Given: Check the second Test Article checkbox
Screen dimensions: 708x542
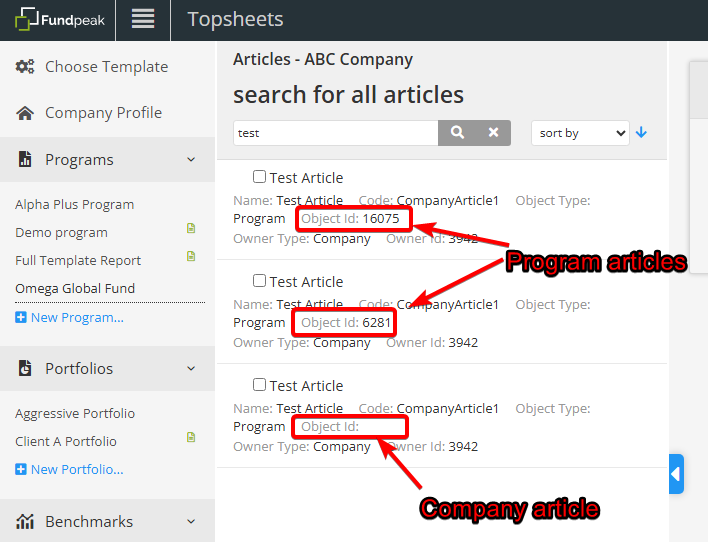Looking at the screenshot, I should (260, 281).
